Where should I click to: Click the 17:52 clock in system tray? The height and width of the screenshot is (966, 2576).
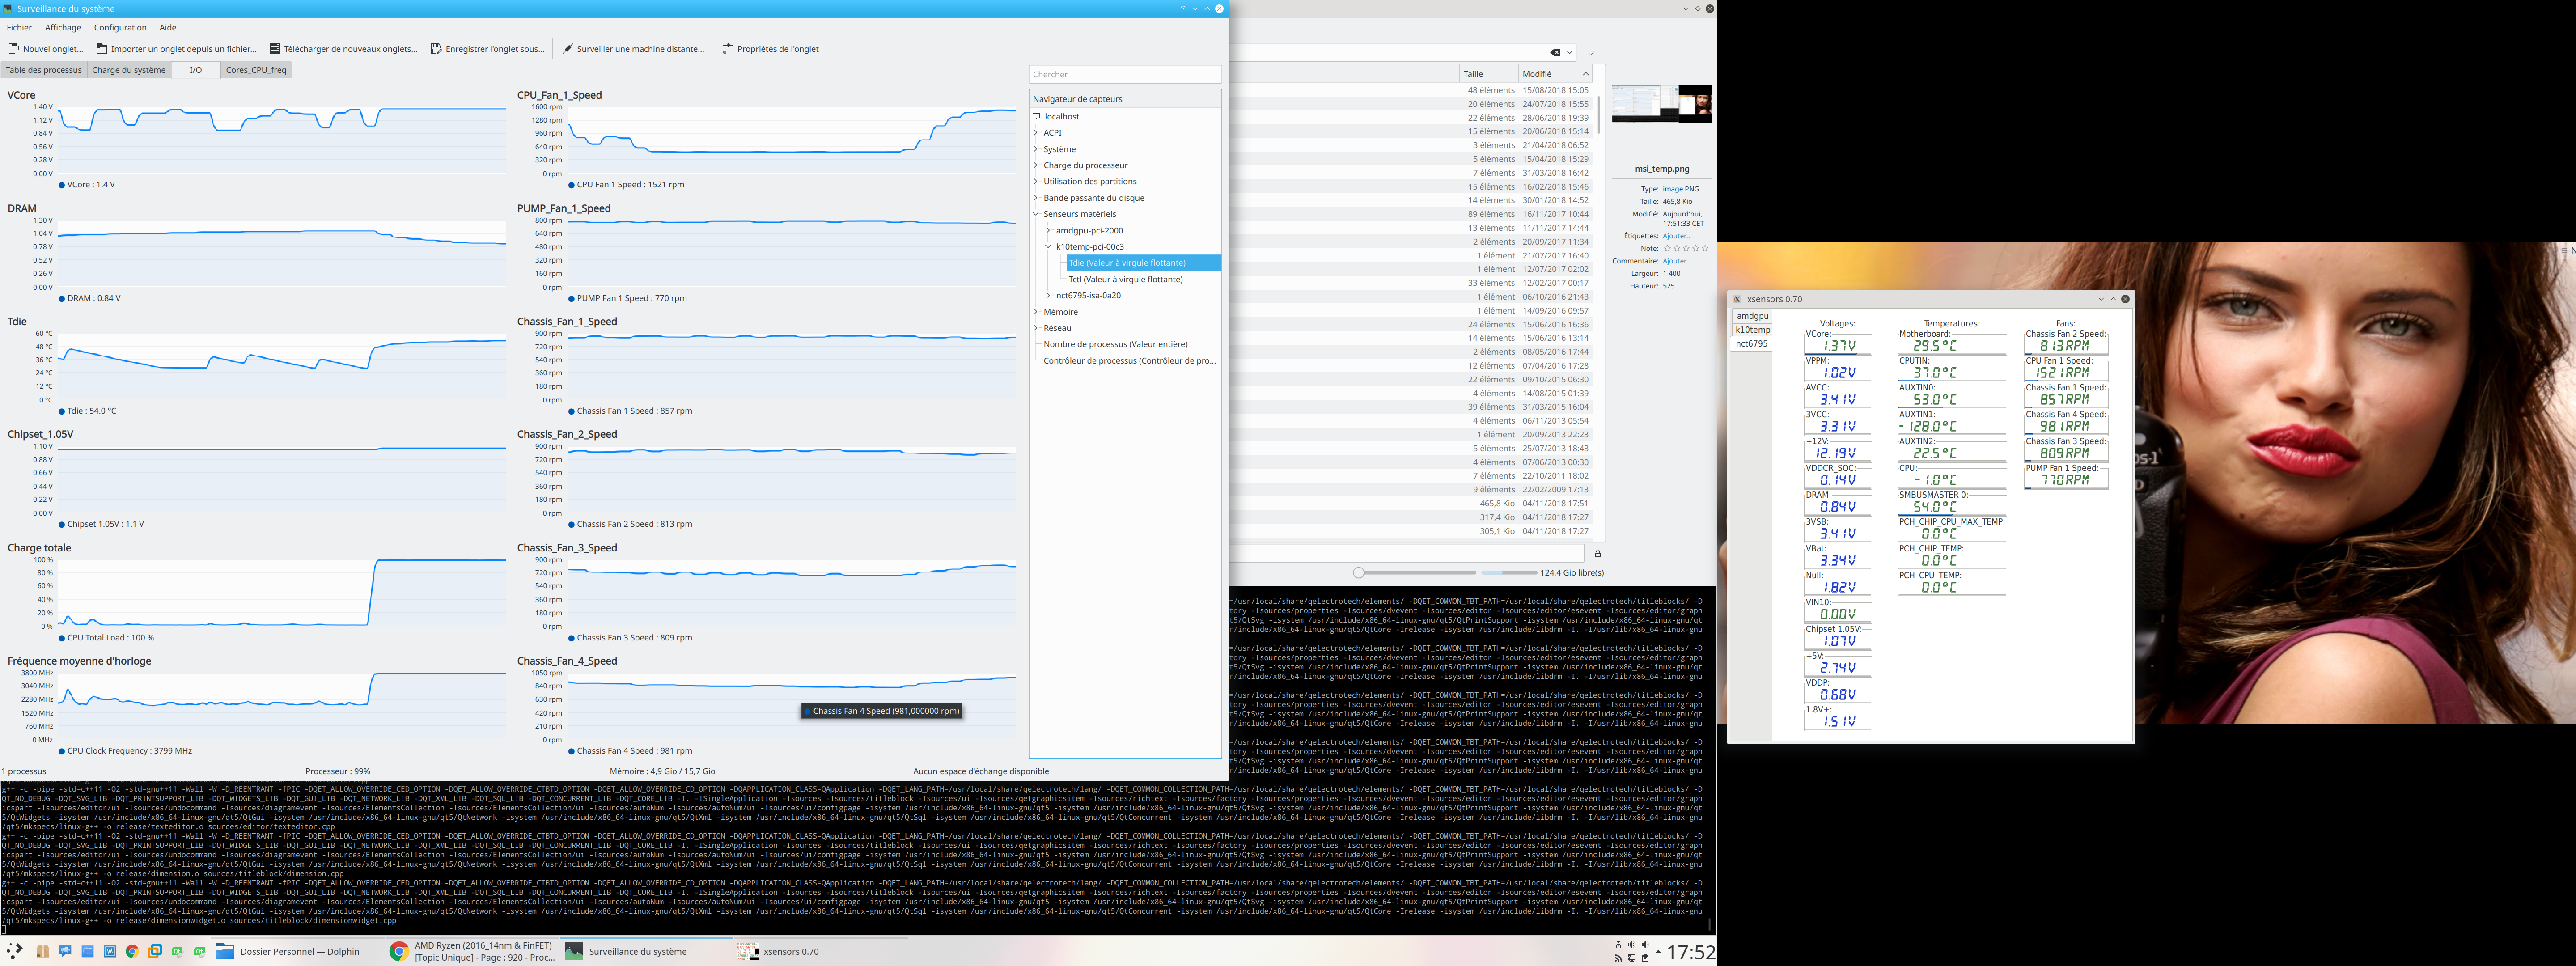(x=1690, y=953)
